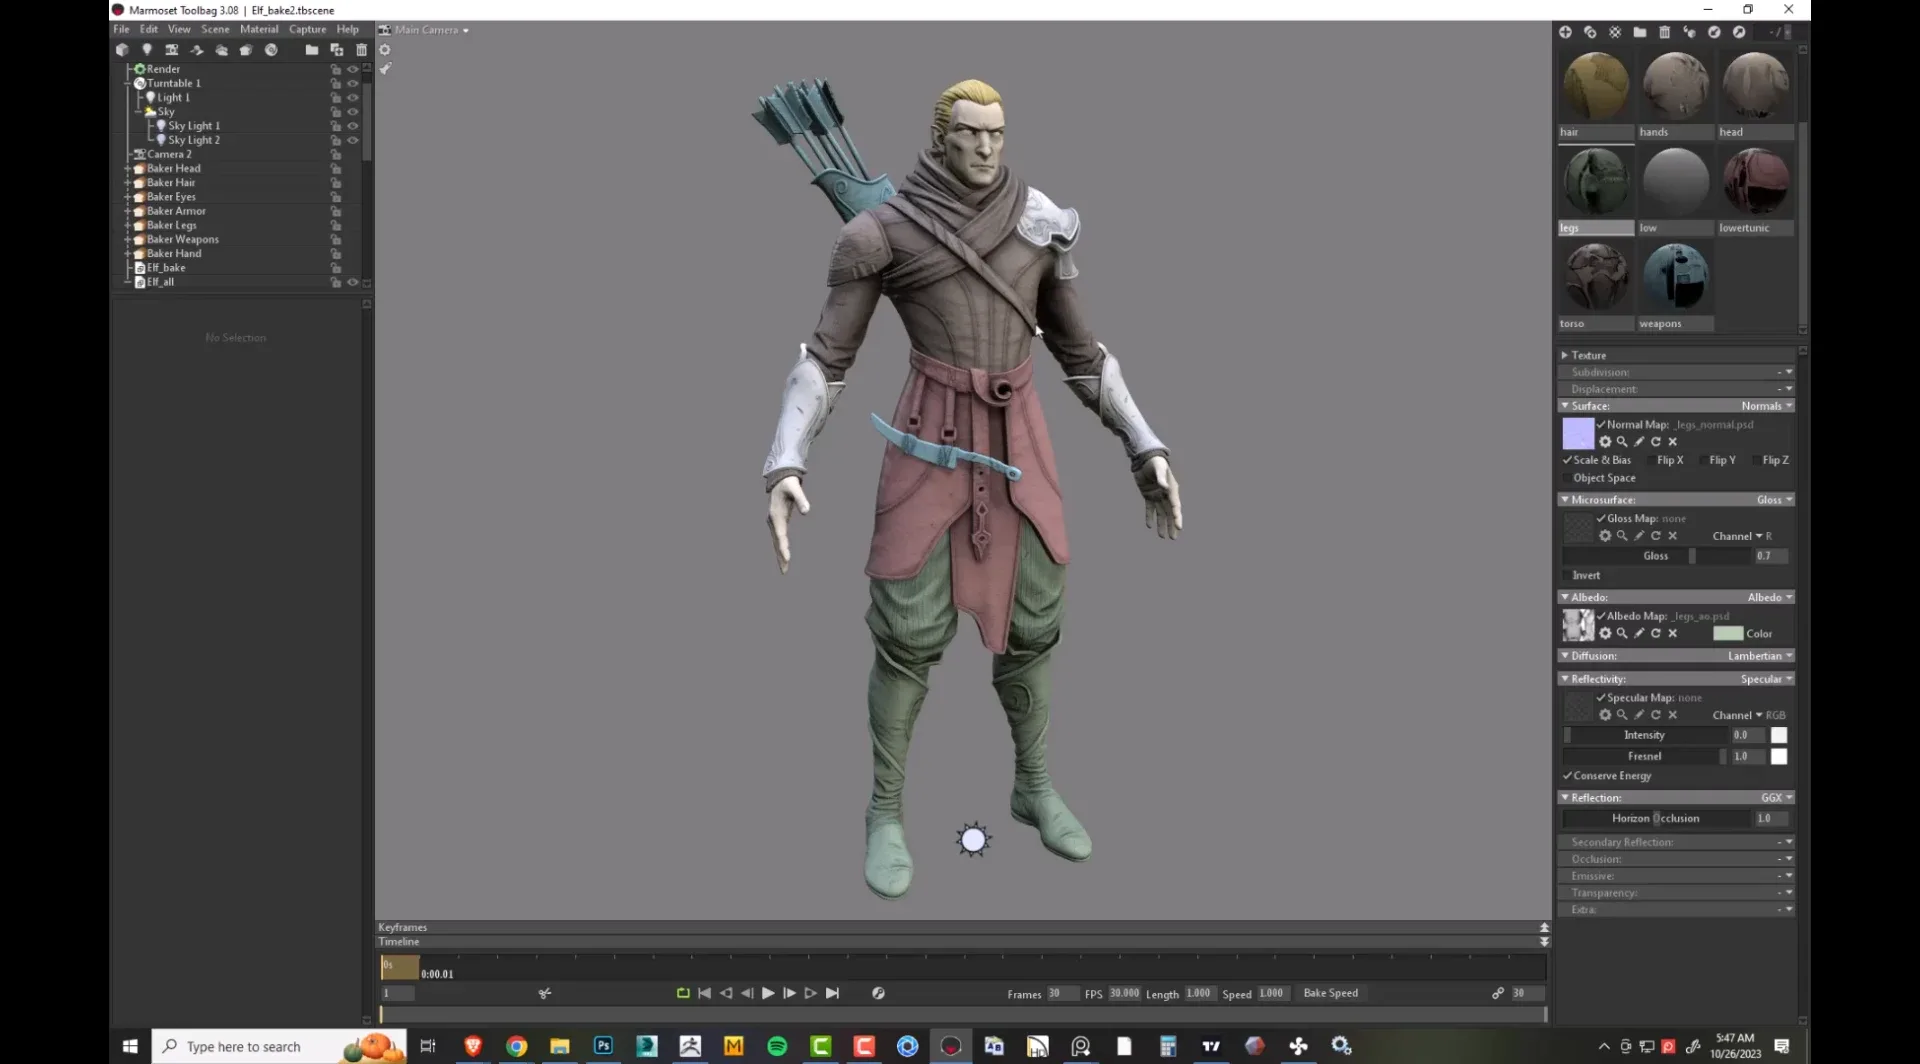
Task: Create a new material with the plus icon
Action: (1565, 32)
